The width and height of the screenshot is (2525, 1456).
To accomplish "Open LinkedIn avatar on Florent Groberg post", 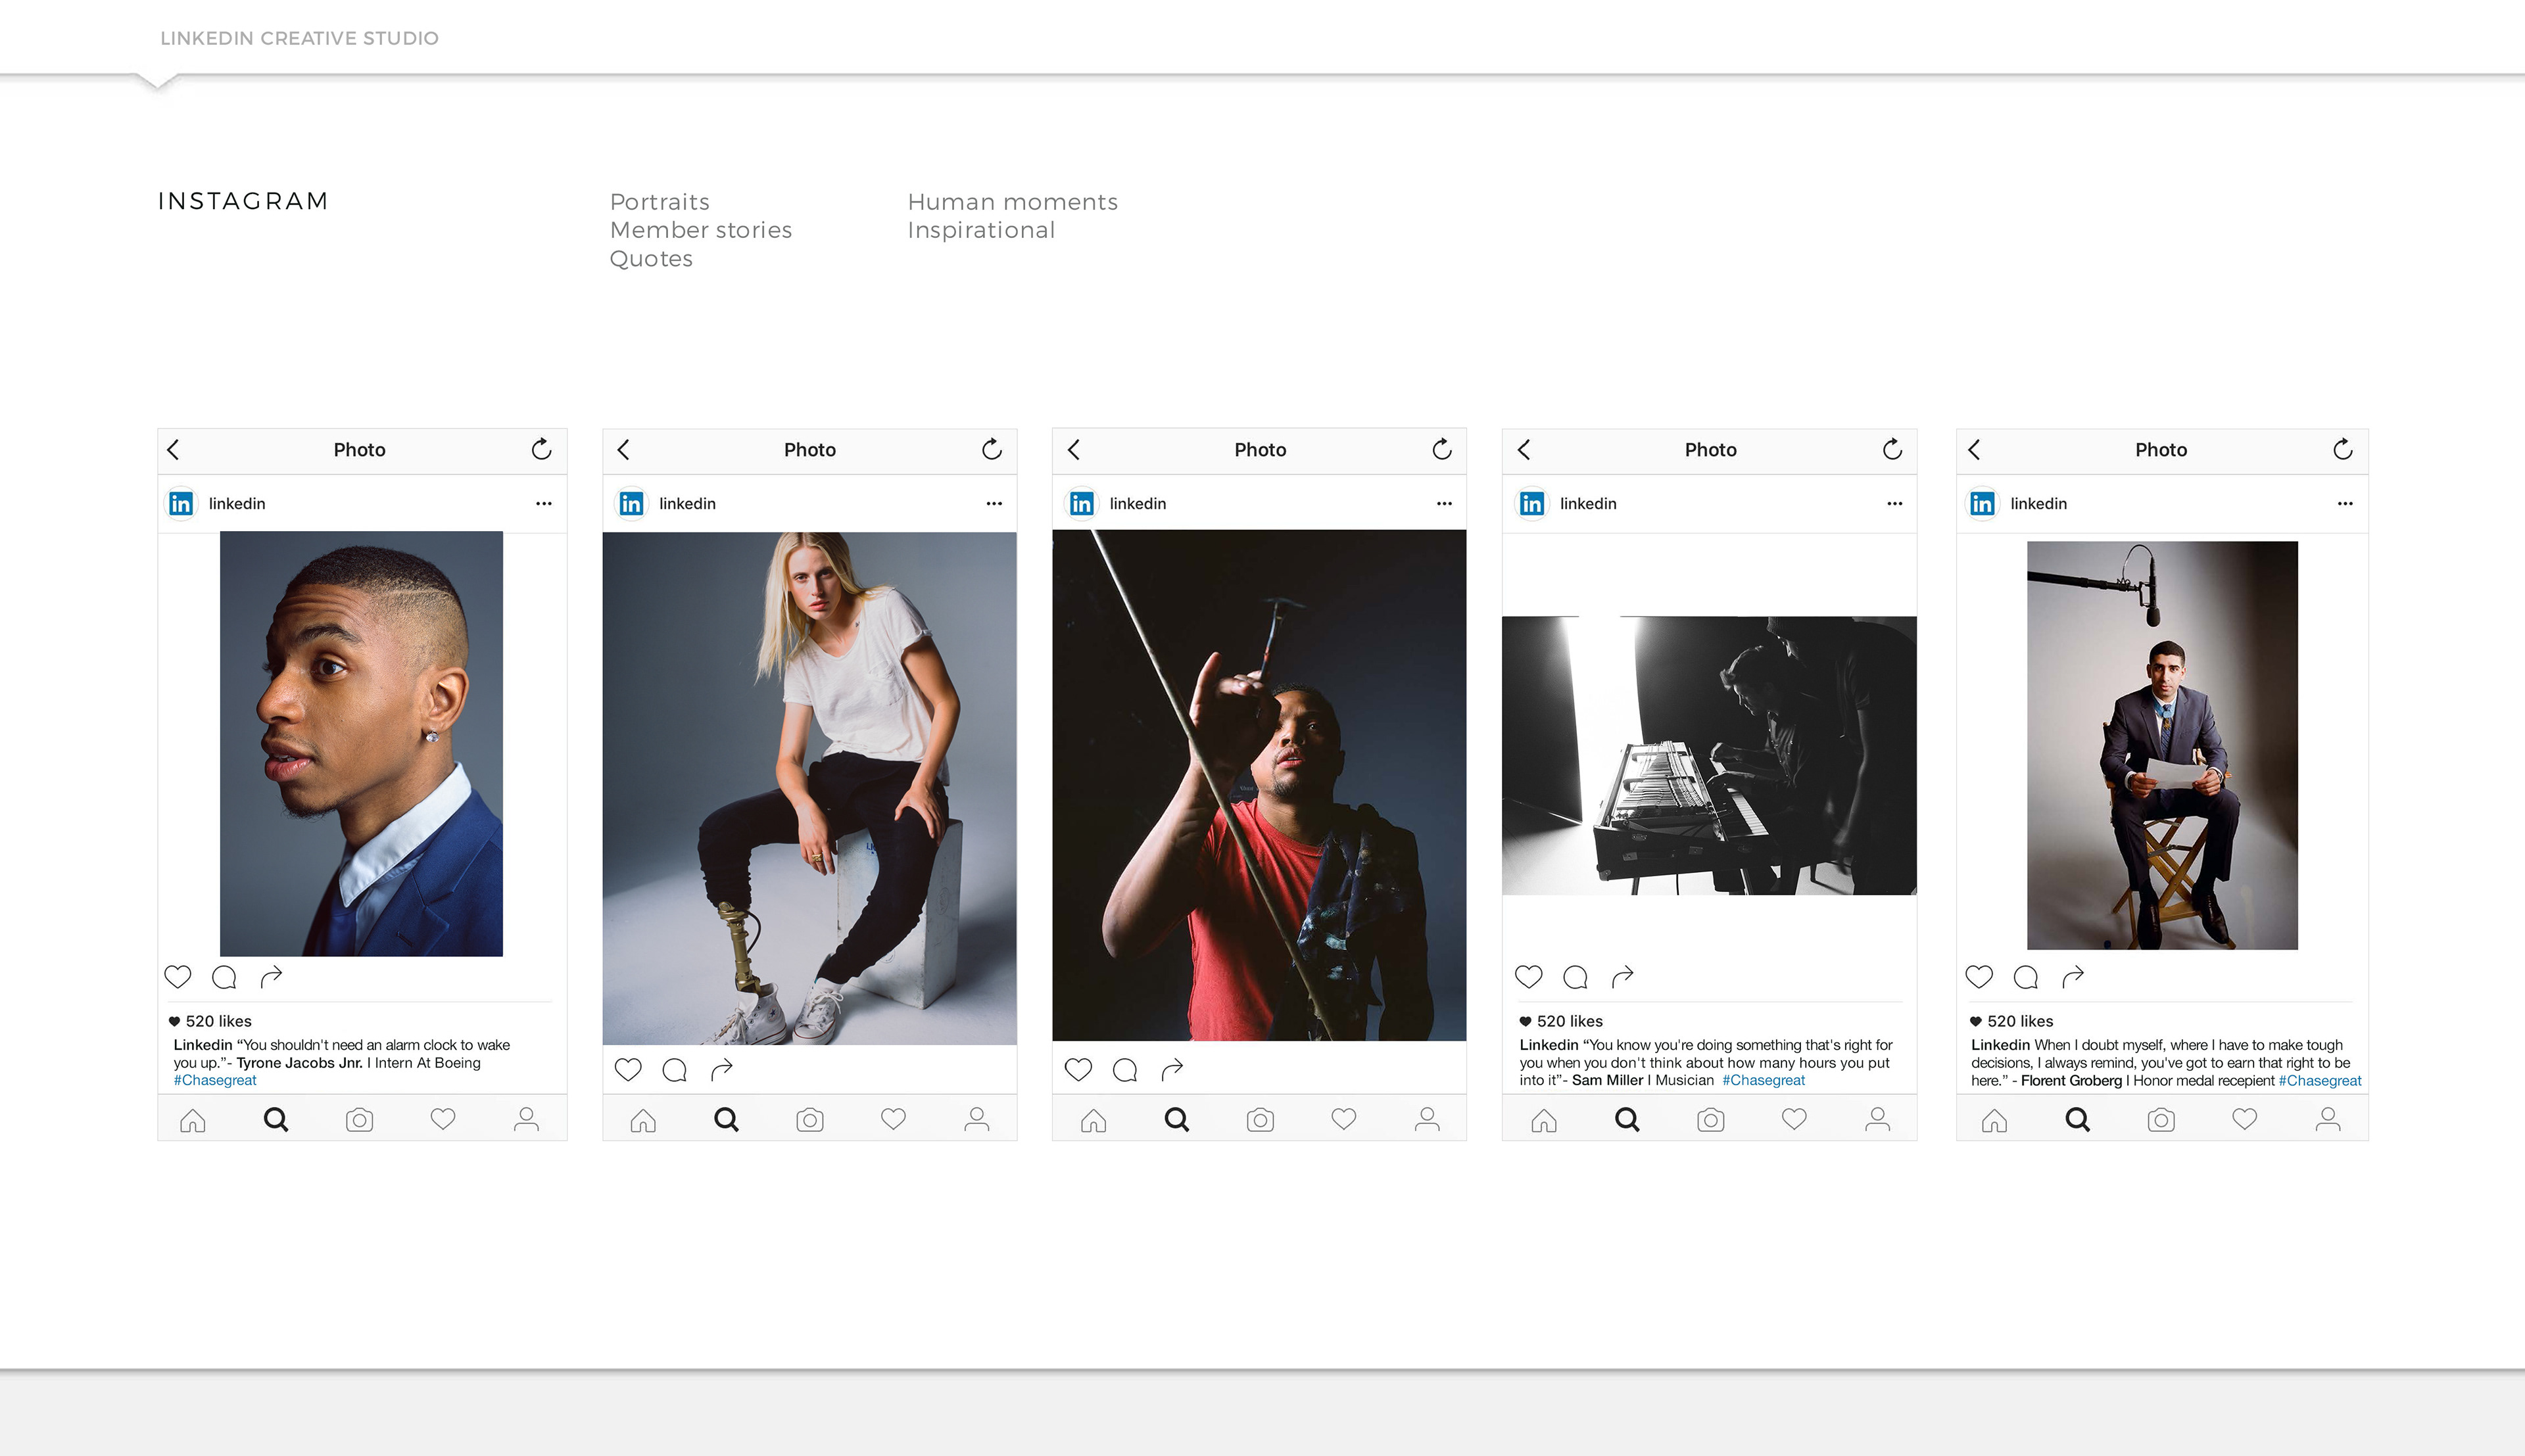I will (1982, 504).
